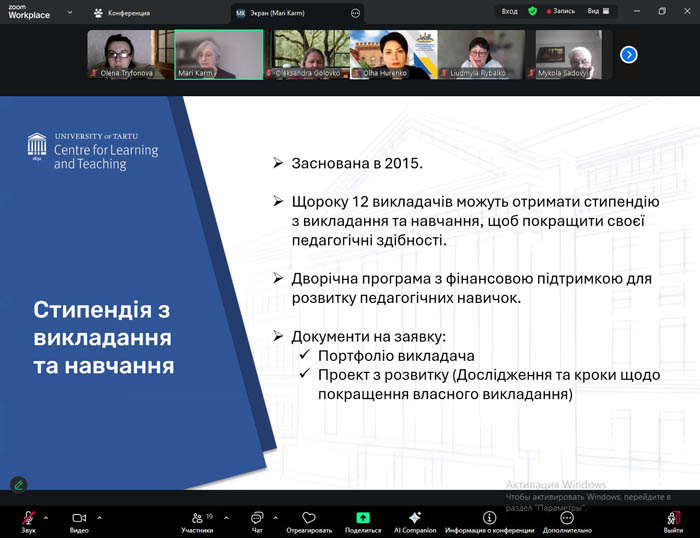Screen dimensions: 700x538
Task: Unmute the microphone with the Звук button
Action: pyautogui.click(x=28, y=519)
